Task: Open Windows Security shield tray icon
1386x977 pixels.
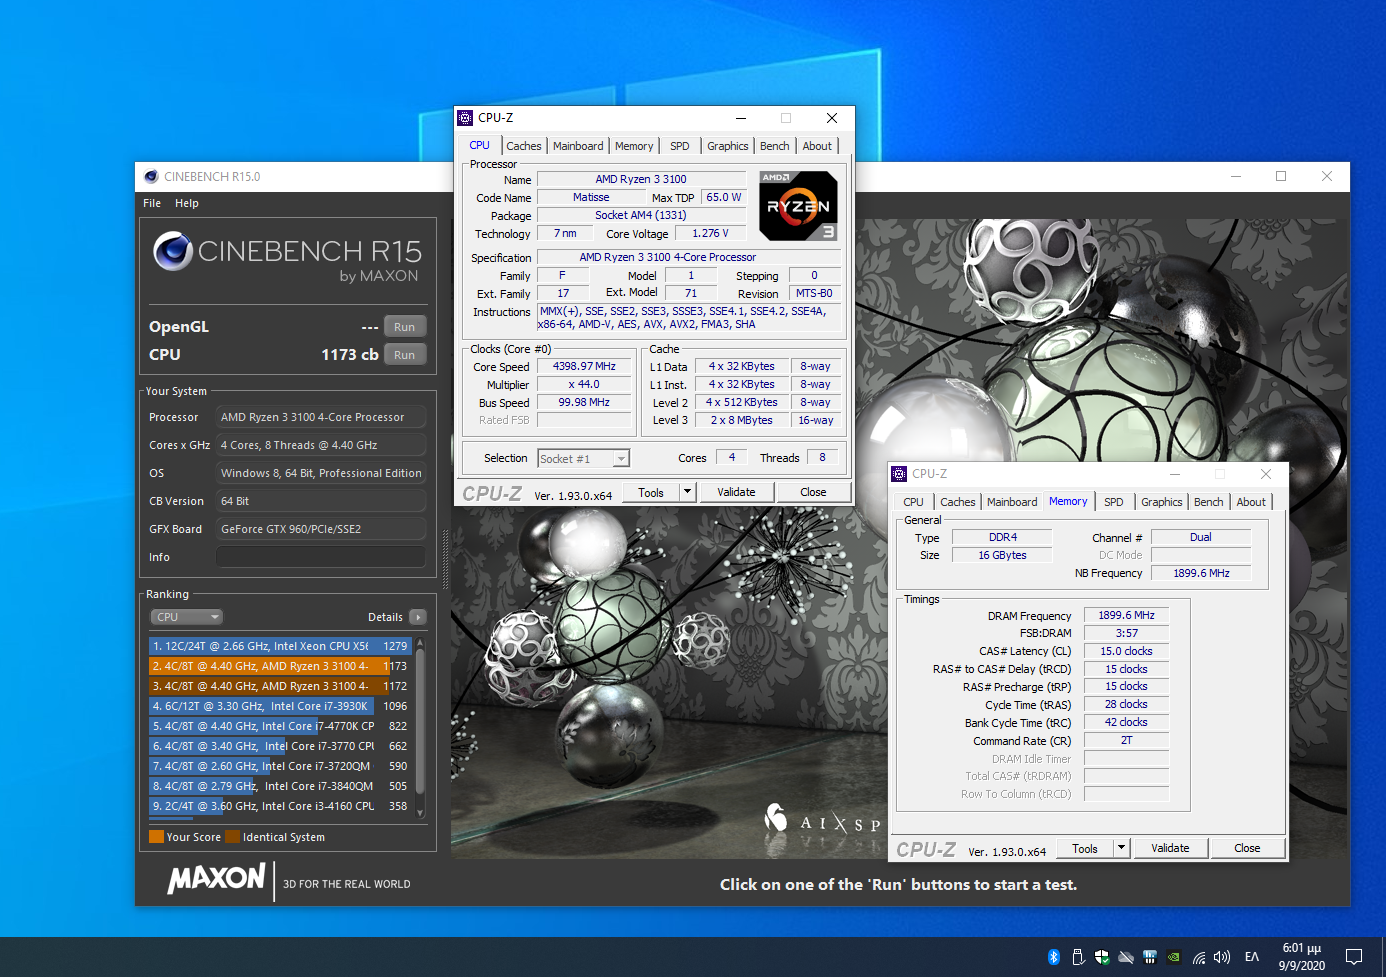Action: click(x=1102, y=957)
